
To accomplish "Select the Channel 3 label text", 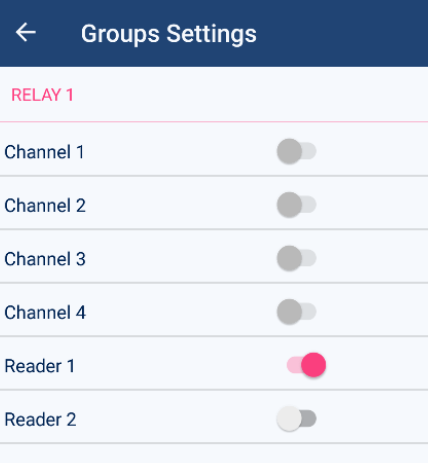I will 45,259.
